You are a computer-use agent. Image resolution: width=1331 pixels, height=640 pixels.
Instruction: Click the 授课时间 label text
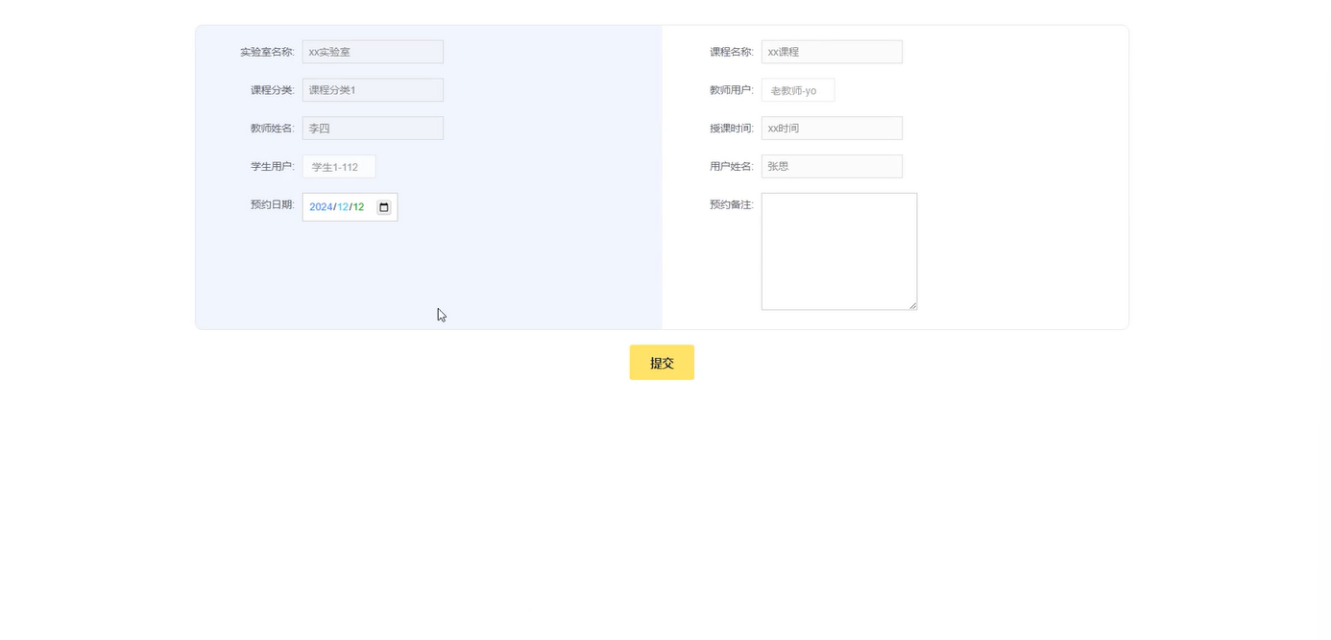[731, 128]
